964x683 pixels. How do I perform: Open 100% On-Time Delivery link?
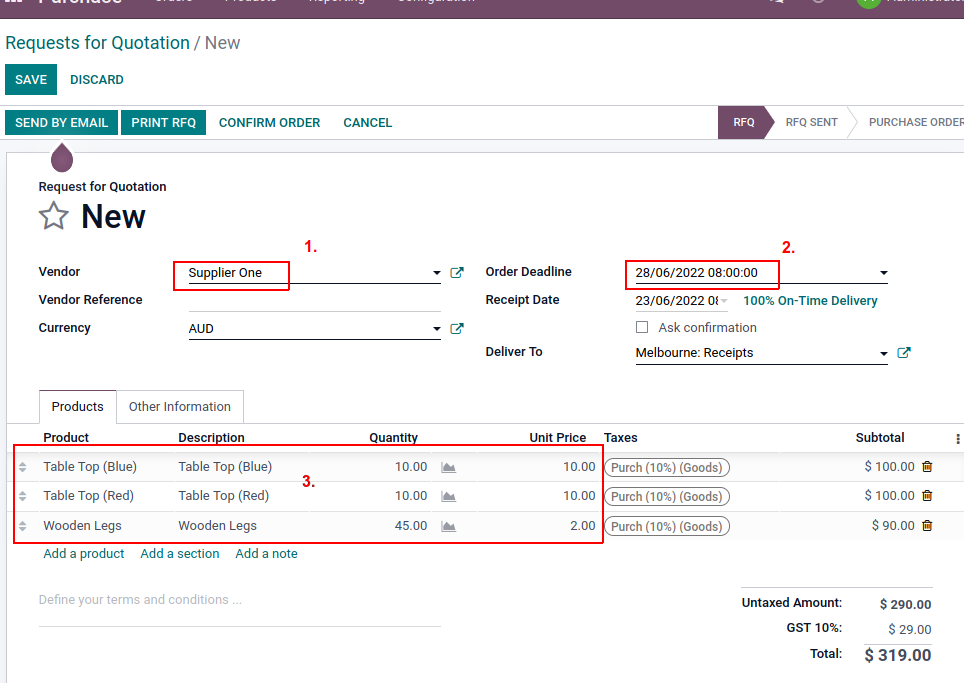click(x=810, y=301)
